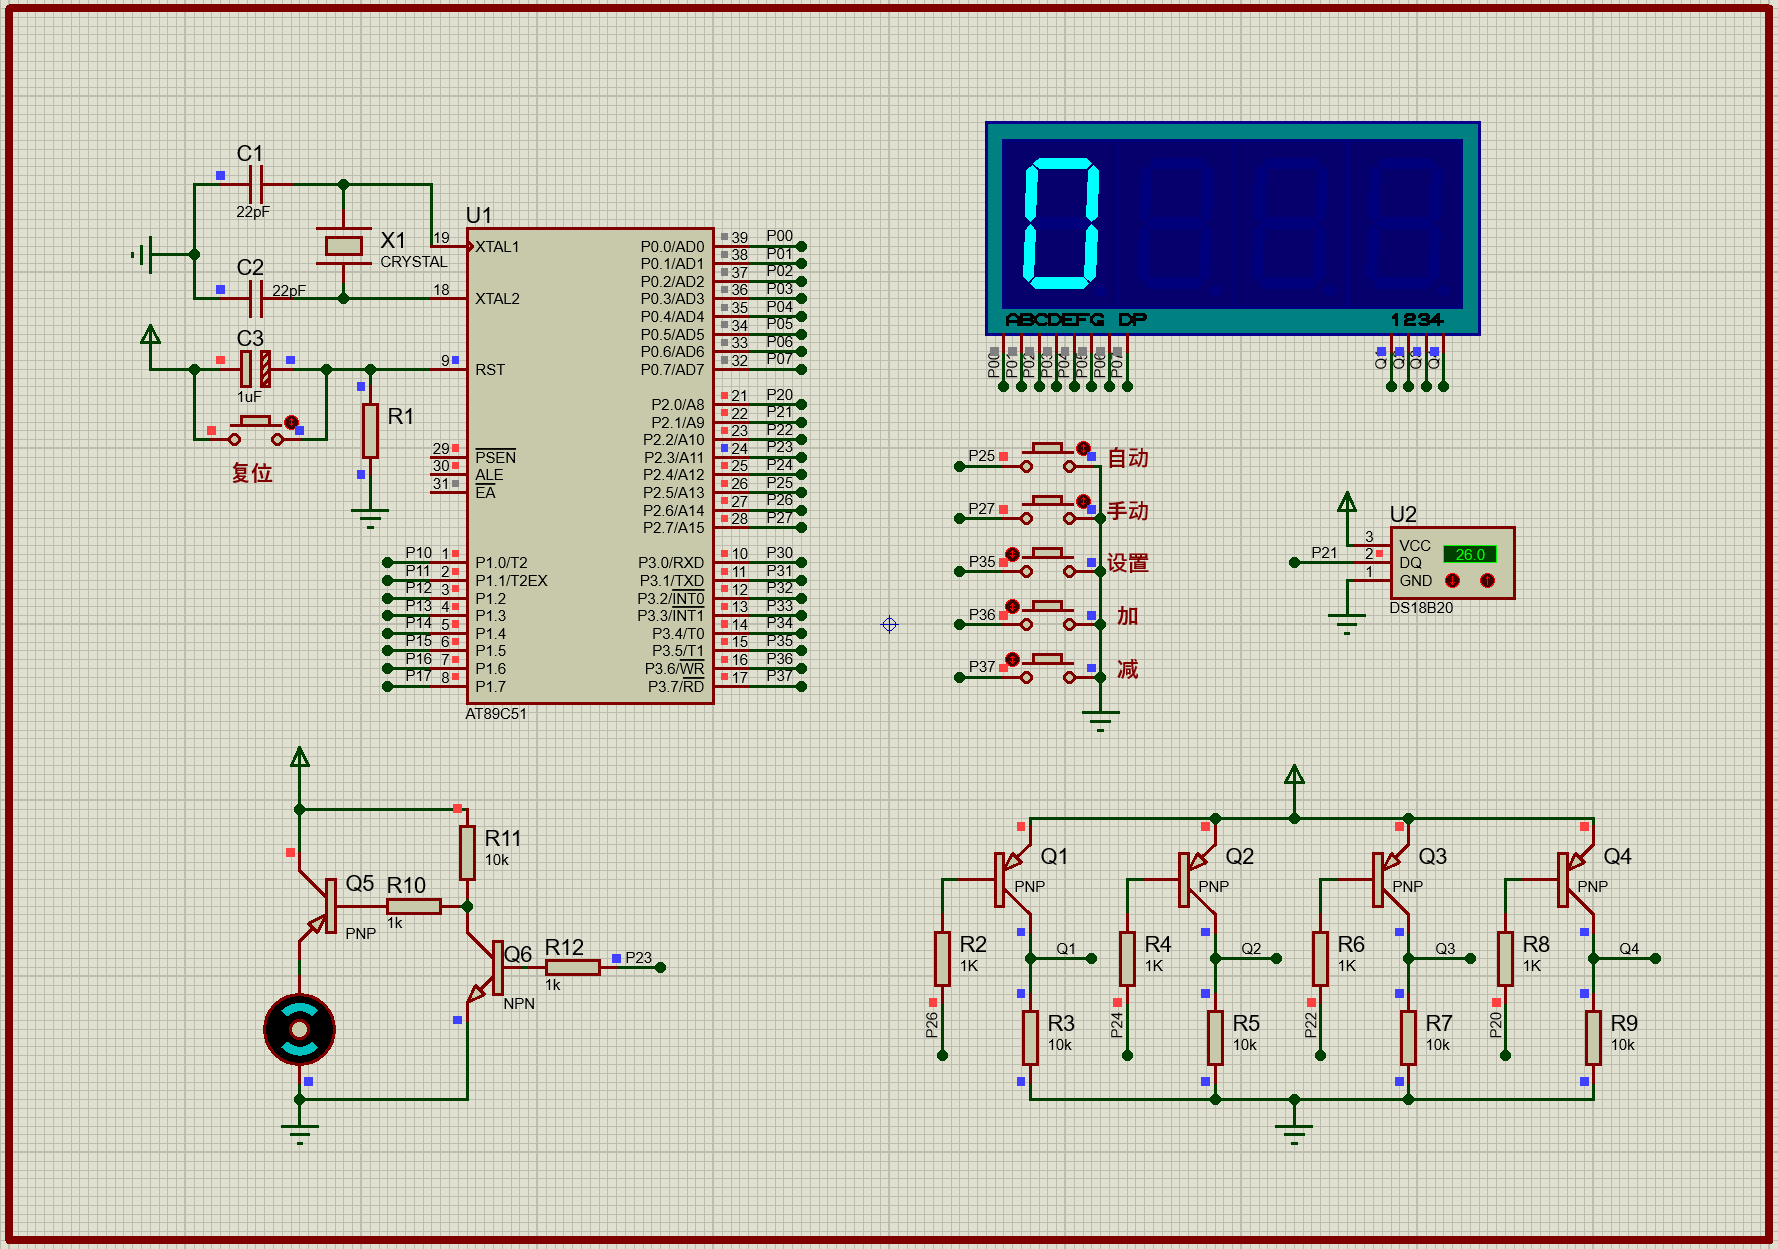Select the ground symbol below resistor R1
The width and height of the screenshot is (1778, 1249).
[370, 518]
